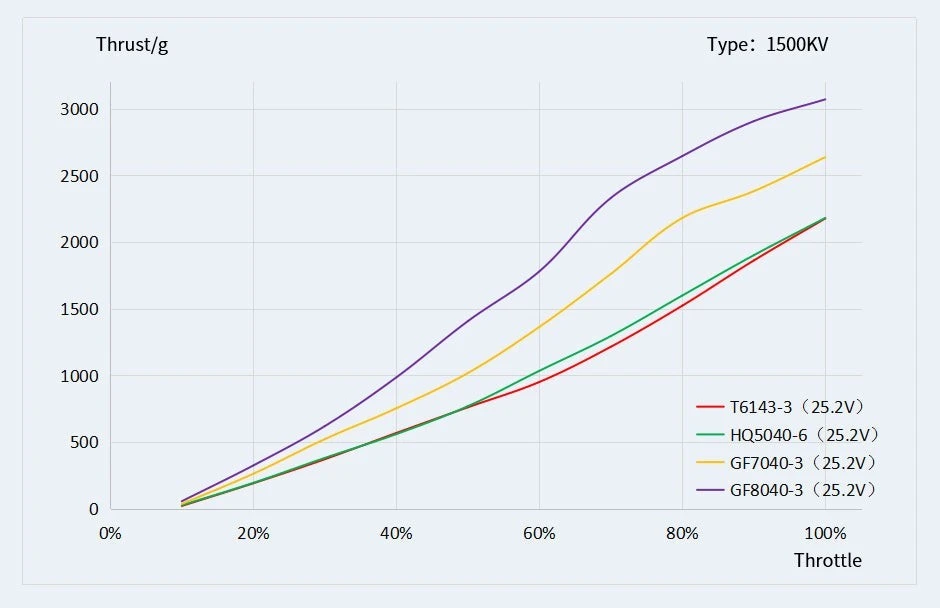940x608 pixels.
Task: Click the 2500 y-axis tick label
Action: 79,176
